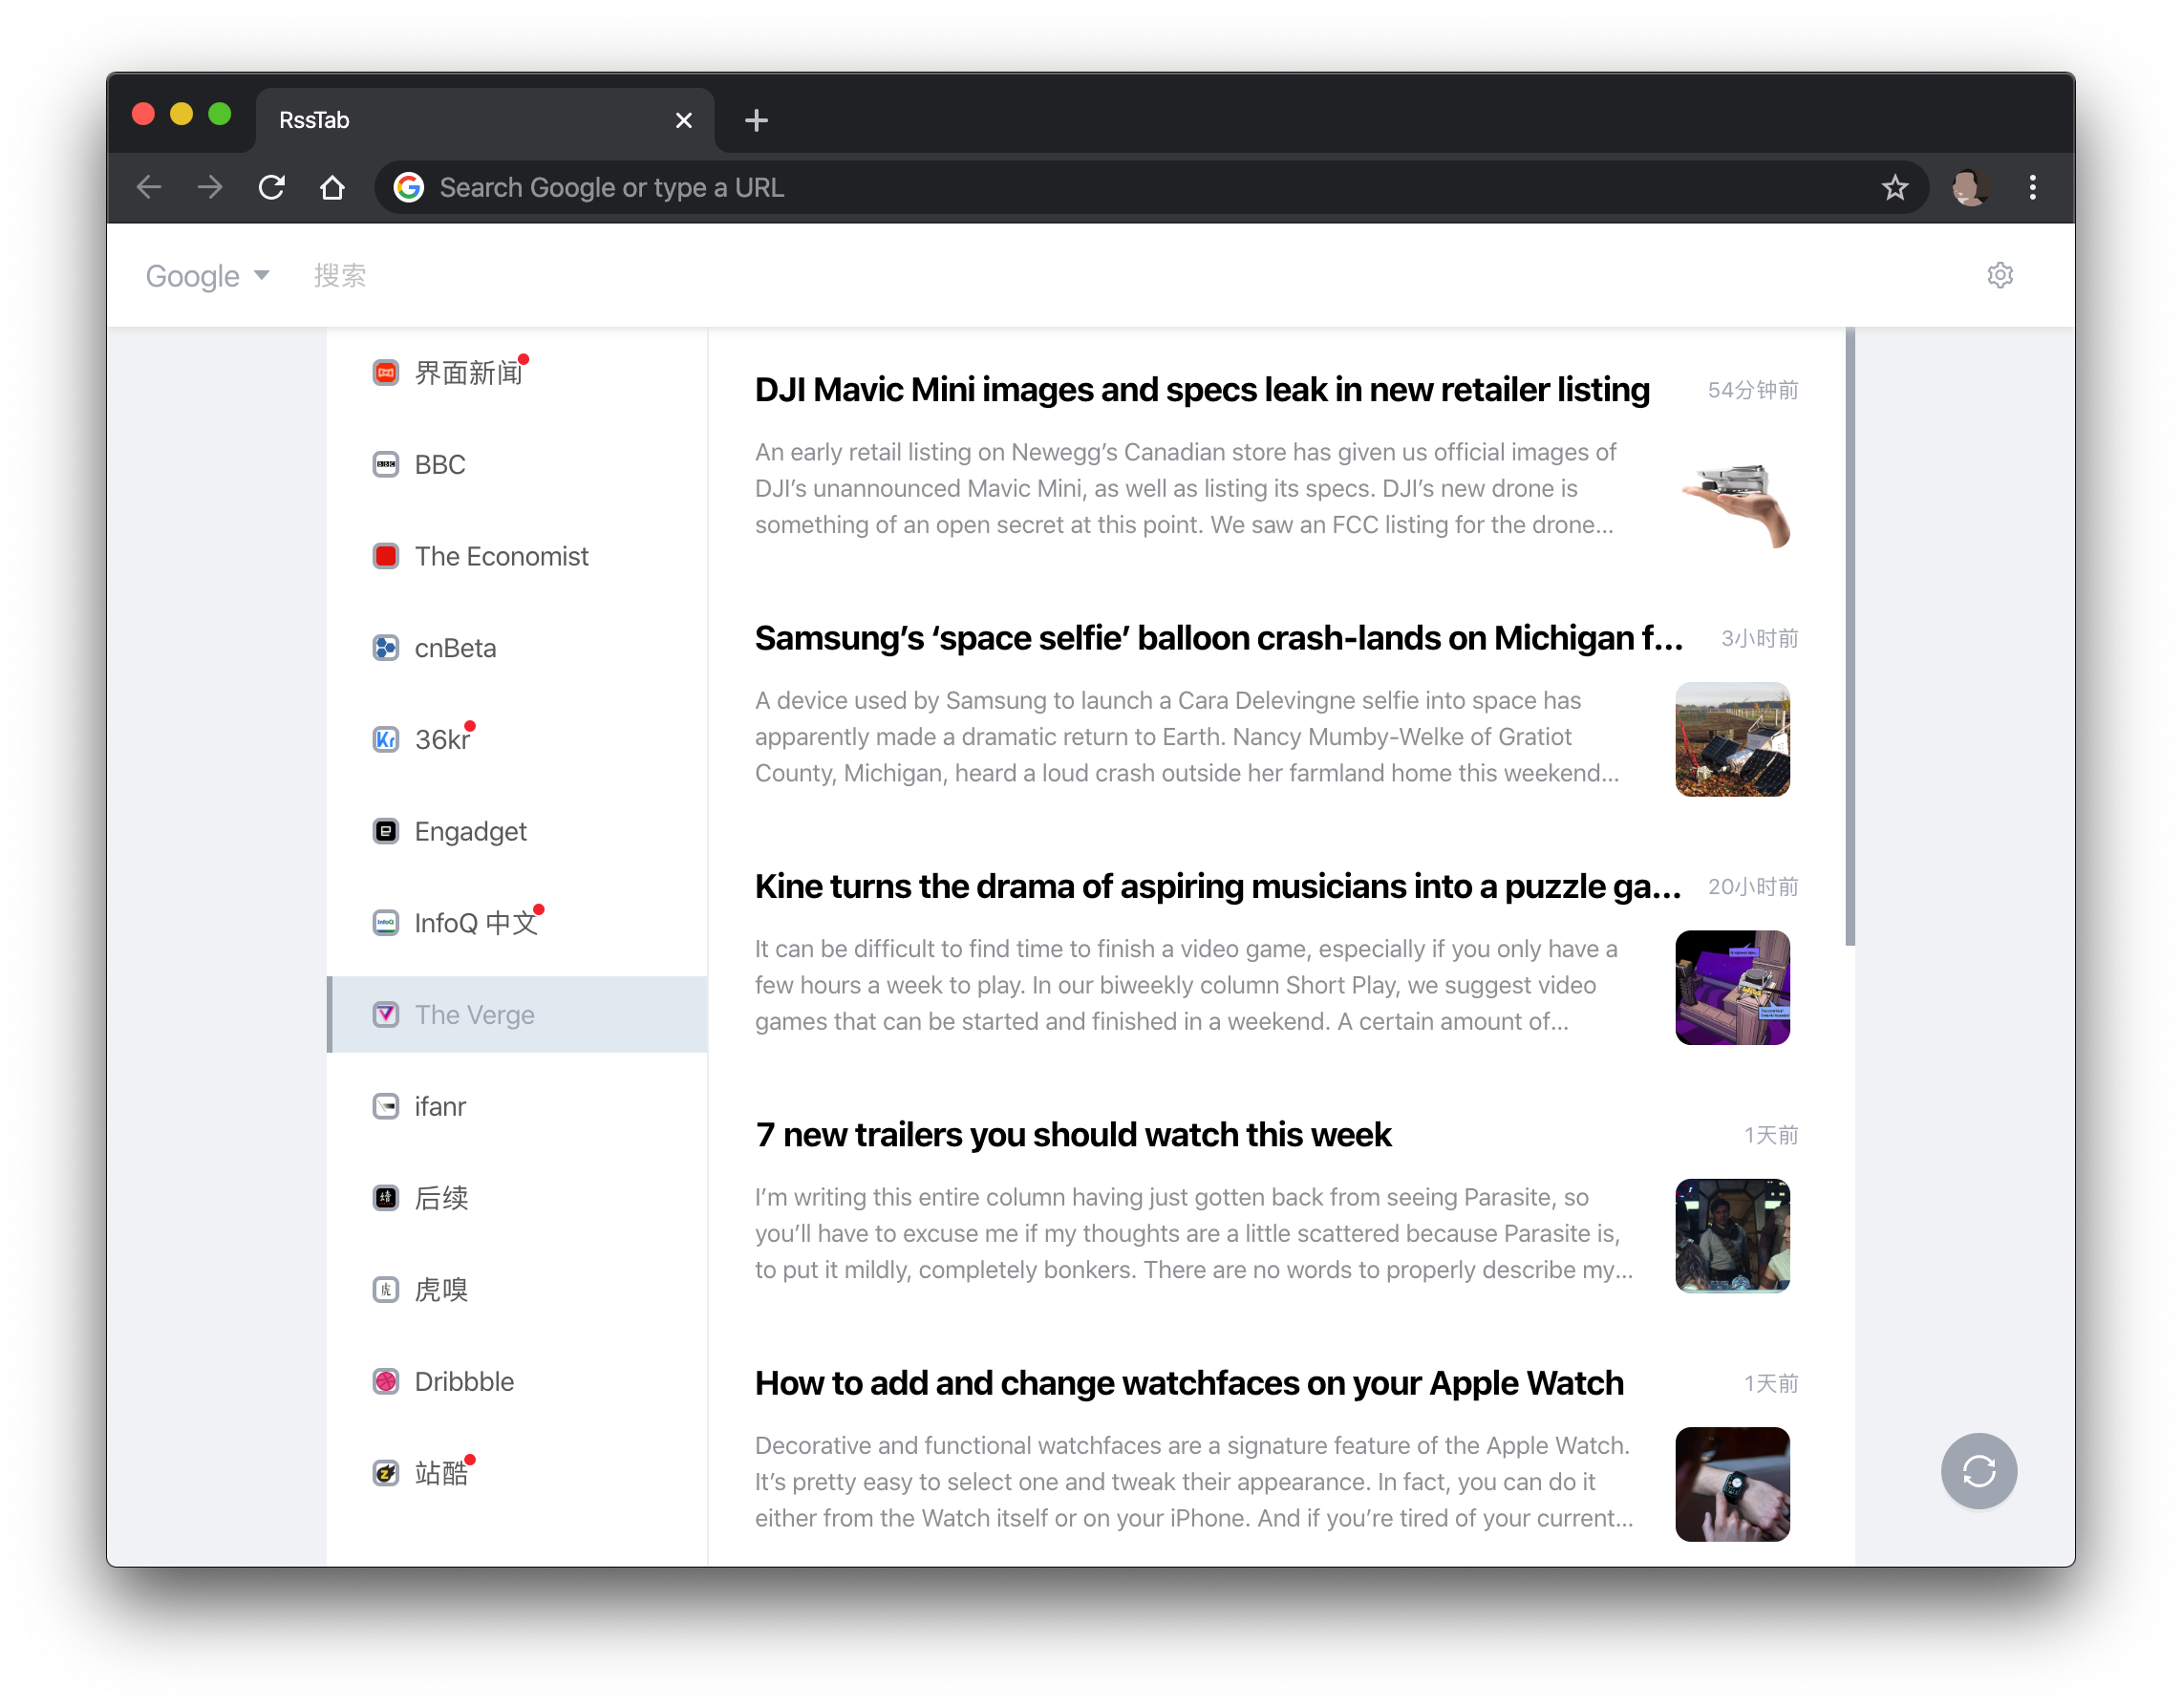Select the BBC feed in sidebar
2182x1708 pixels.
click(x=440, y=465)
